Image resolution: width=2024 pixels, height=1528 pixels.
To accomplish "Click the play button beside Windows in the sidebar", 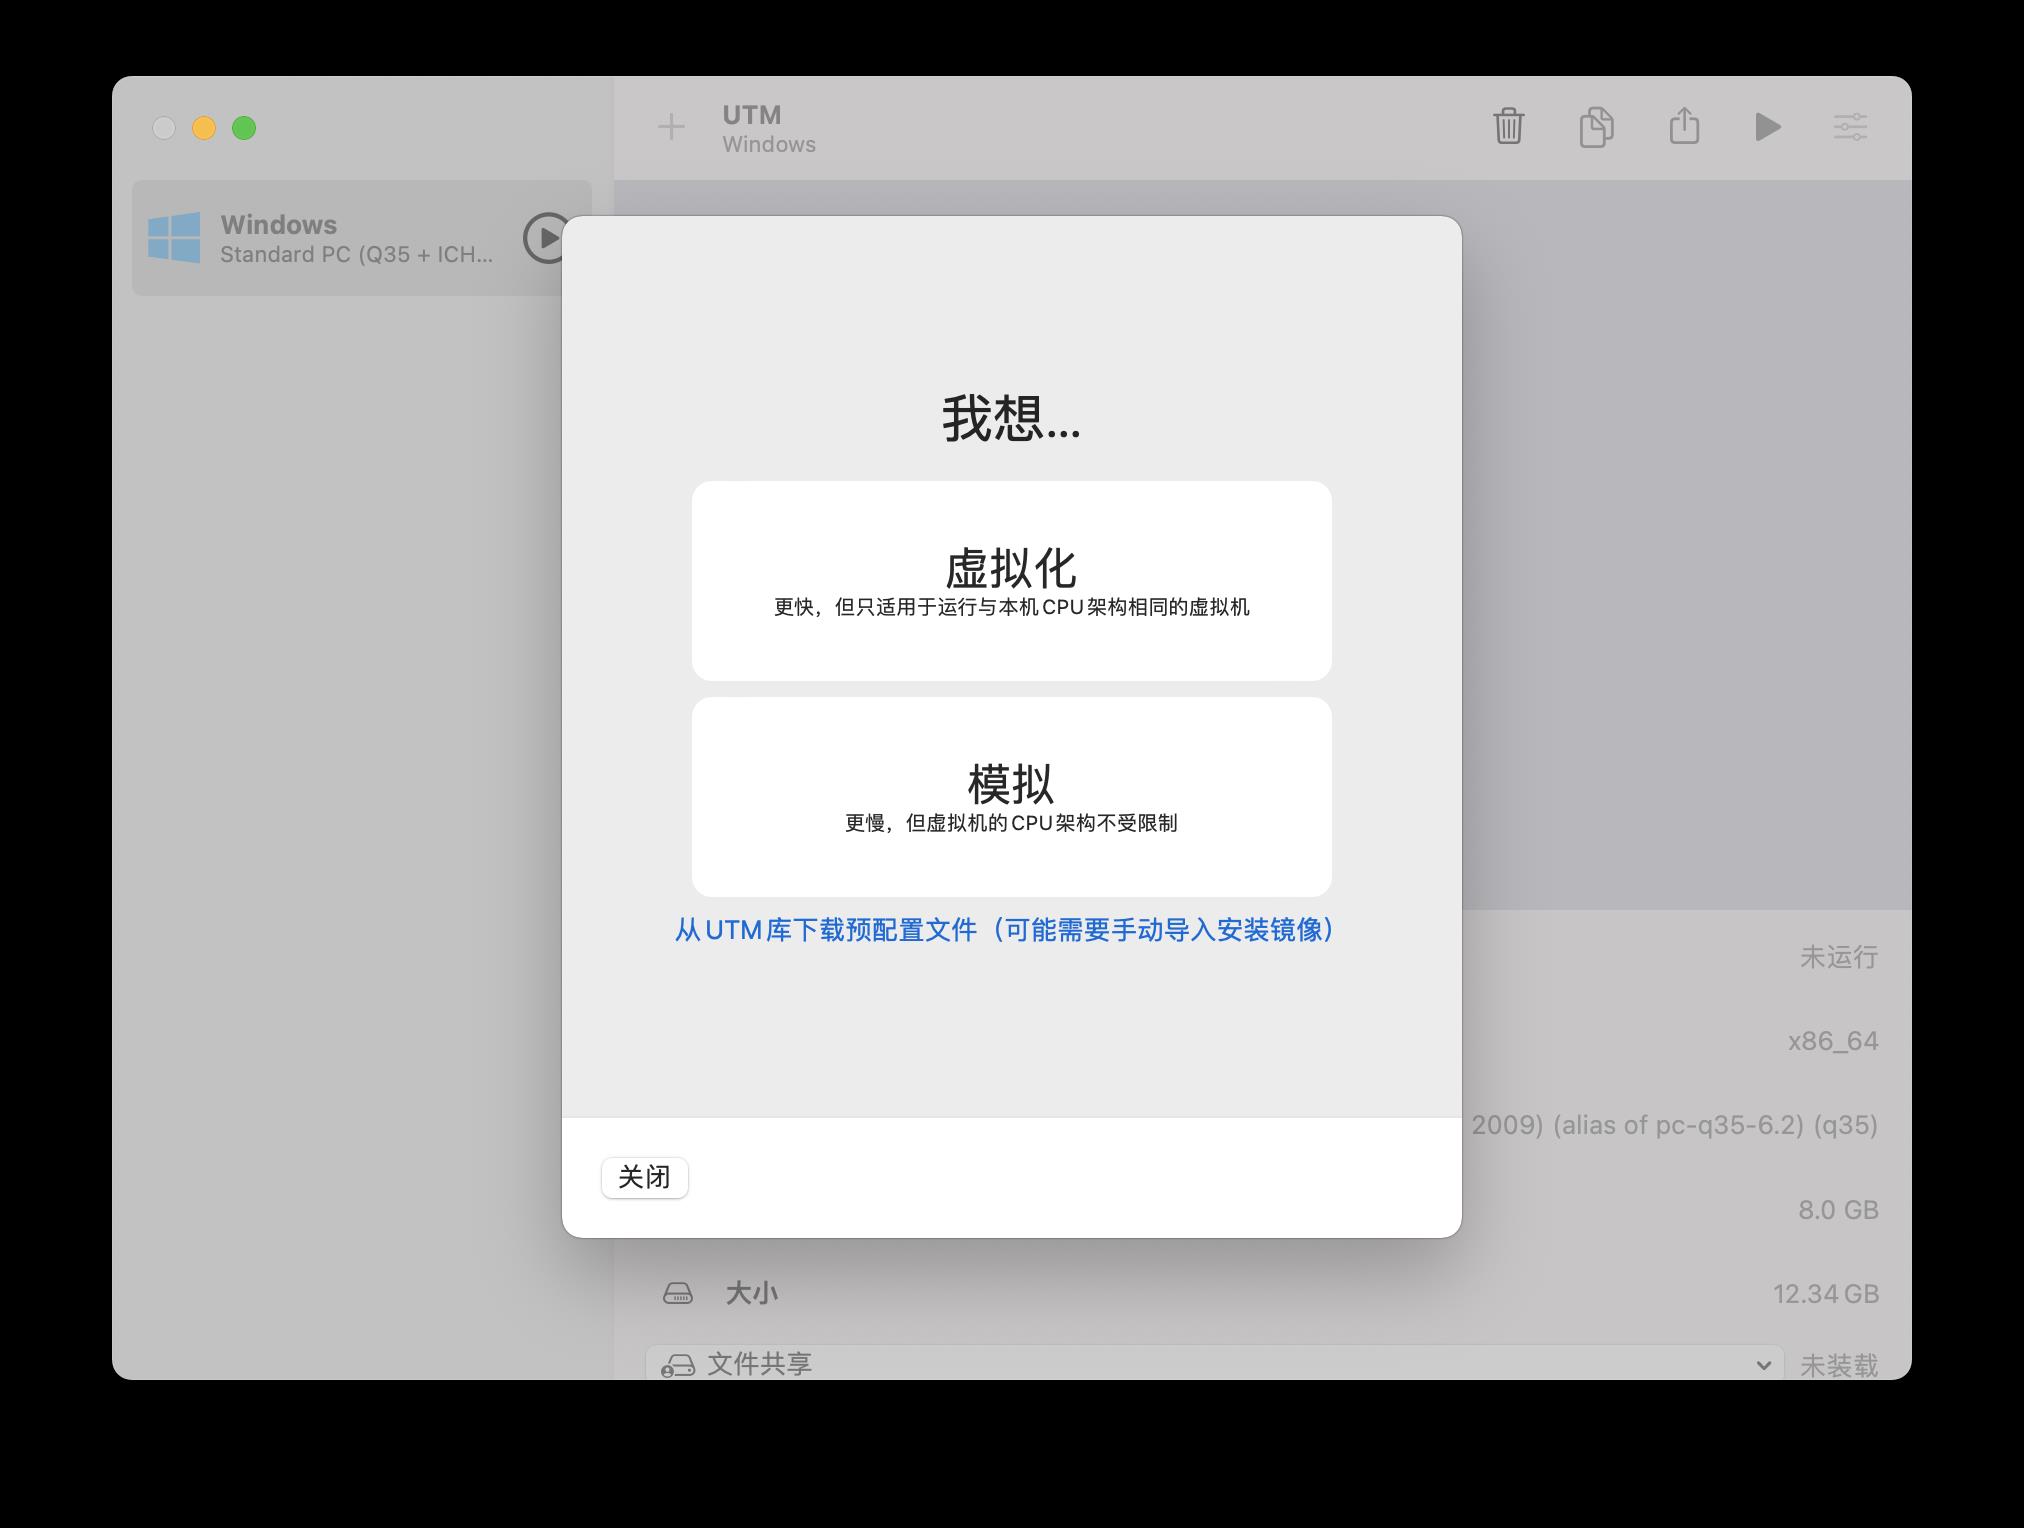I will click(x=546, y=238).
